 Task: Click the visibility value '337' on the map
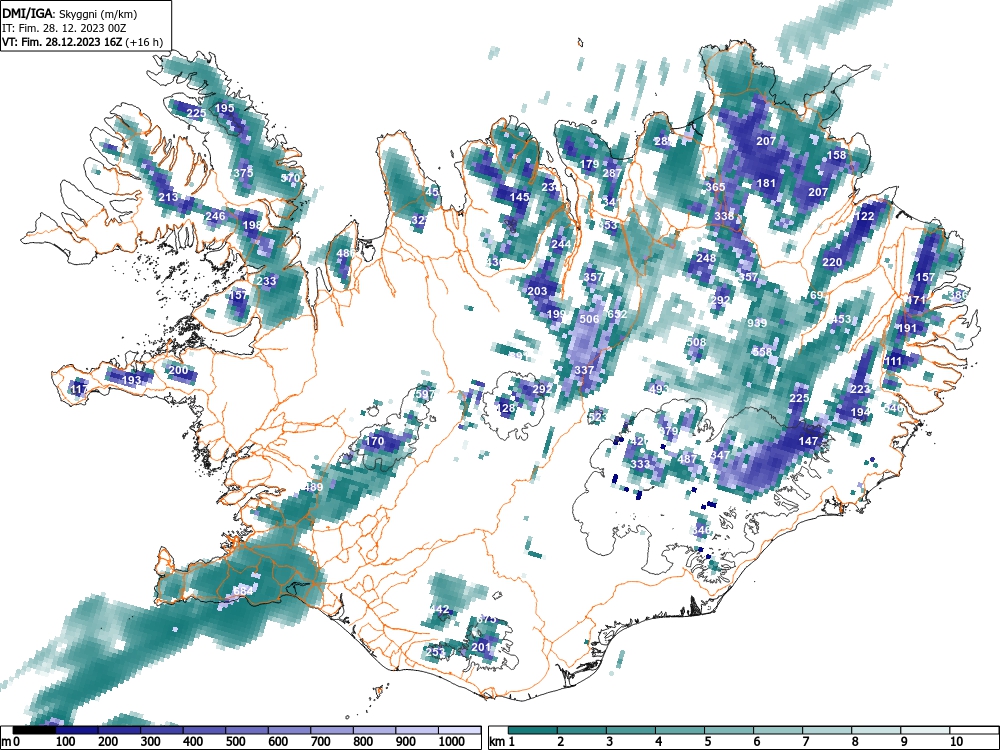click(x=584, y=370)
